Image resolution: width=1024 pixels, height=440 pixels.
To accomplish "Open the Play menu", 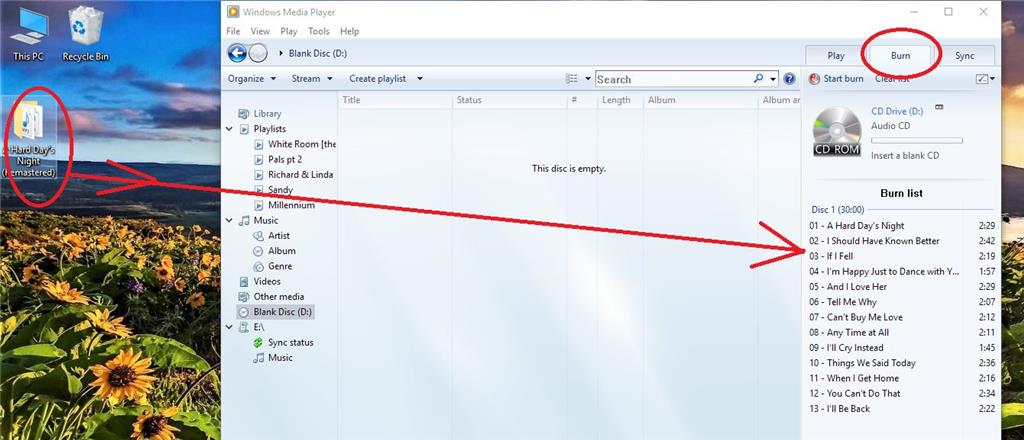I will point(289,31).
